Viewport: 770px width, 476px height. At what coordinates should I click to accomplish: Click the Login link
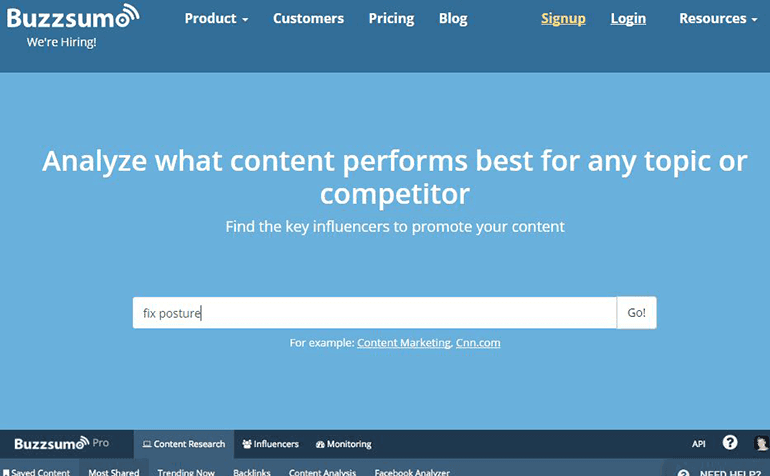pos(628,18)
